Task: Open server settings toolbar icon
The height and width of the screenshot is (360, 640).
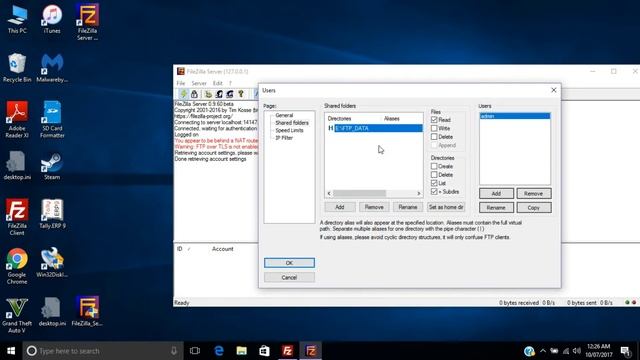Action: [209, 94]
